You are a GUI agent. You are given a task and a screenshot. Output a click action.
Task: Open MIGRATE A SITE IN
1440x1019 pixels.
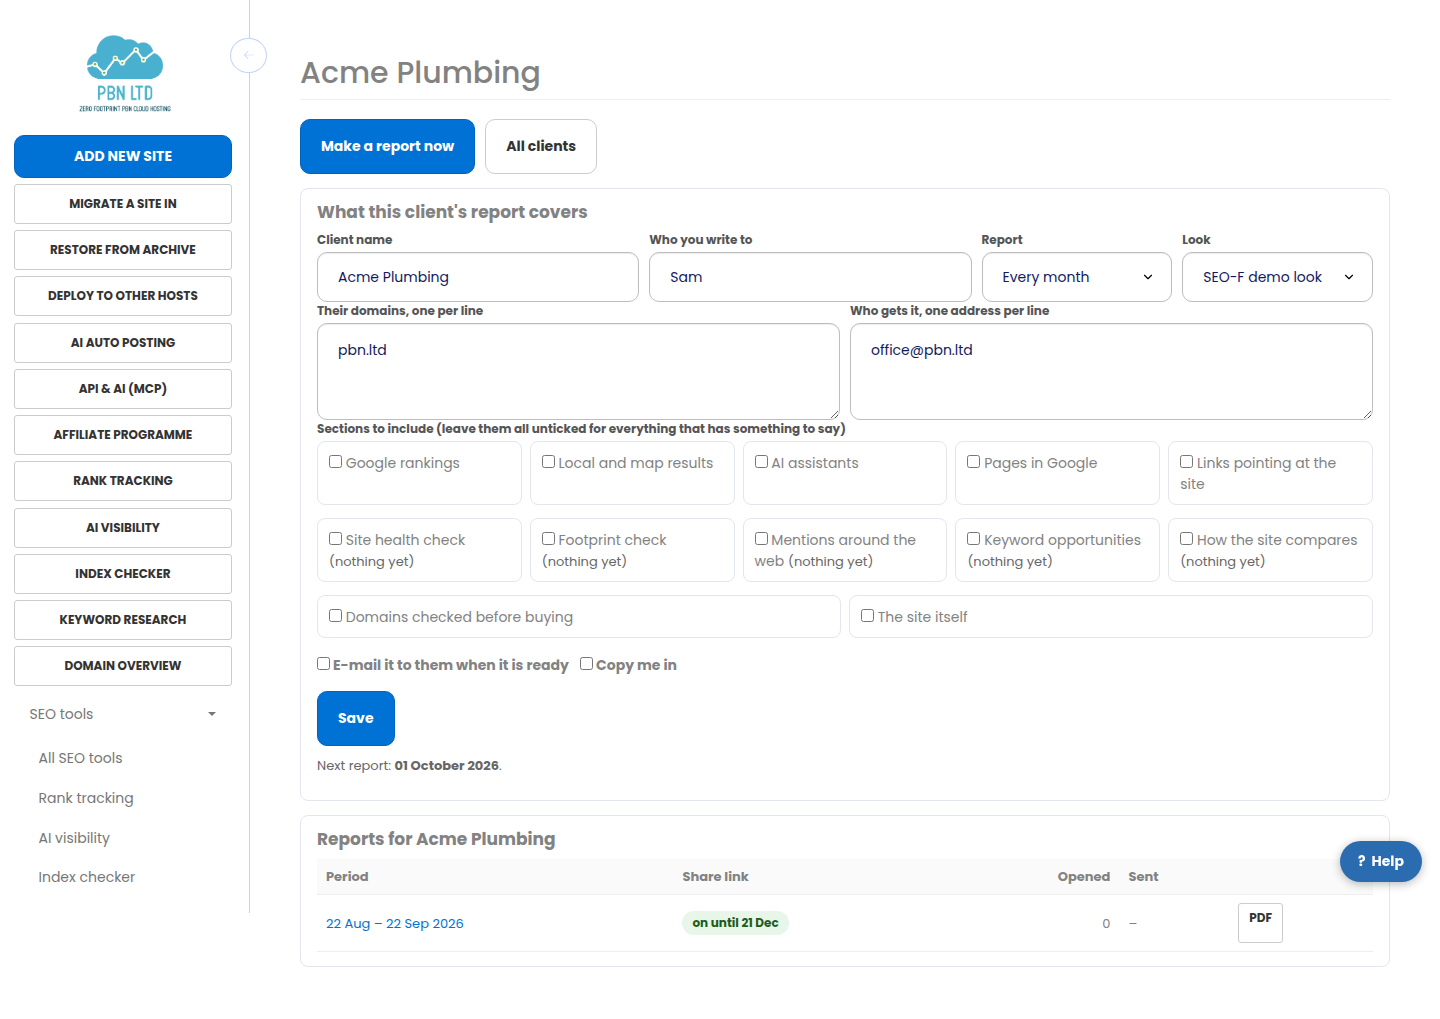123,204
